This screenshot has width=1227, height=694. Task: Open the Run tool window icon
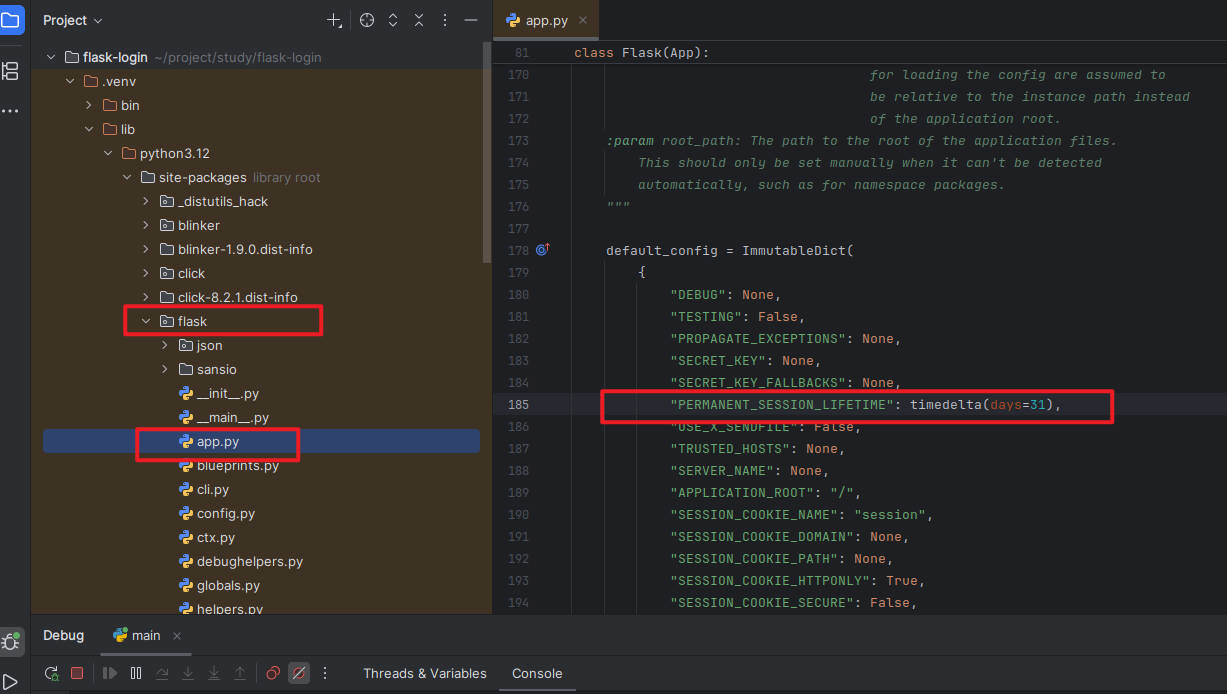point(11,682)
